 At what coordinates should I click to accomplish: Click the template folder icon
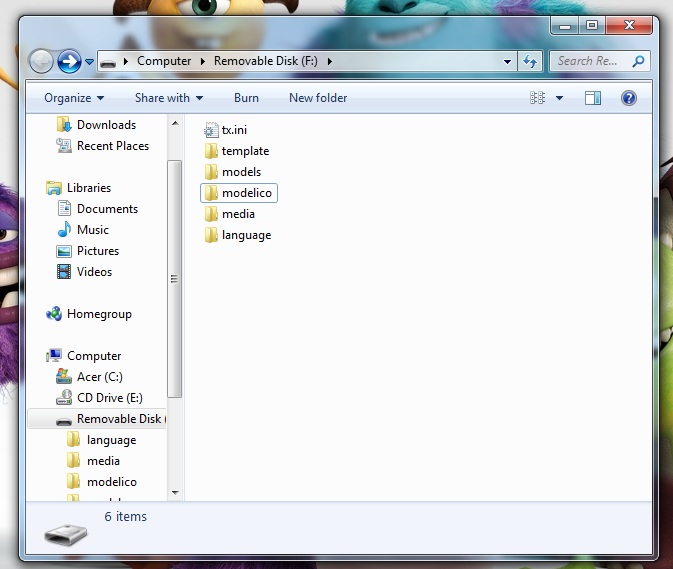pos(211,151)
